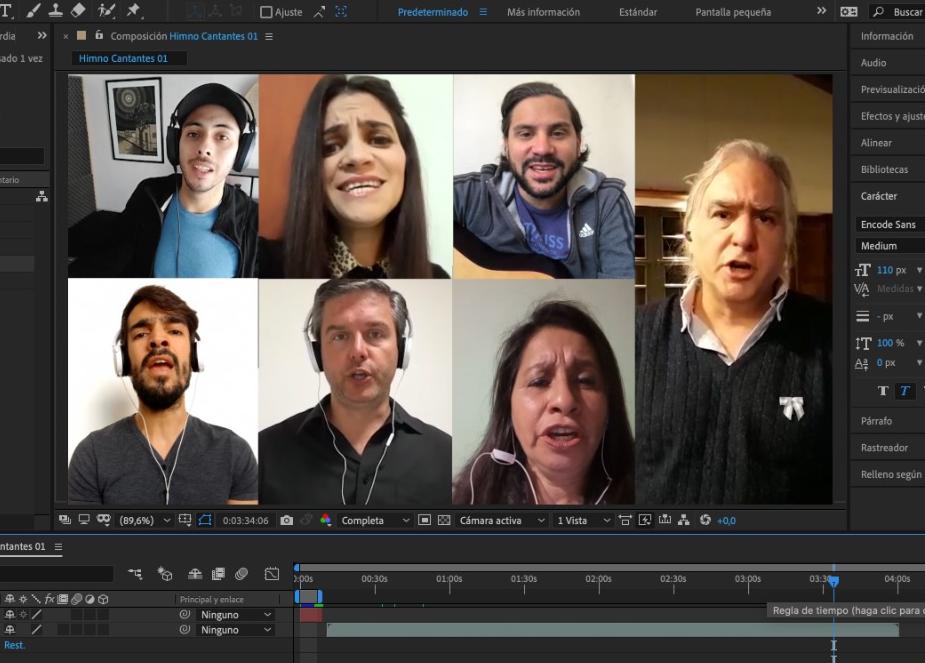Viewport: 925px width, 663px height.
Task: Open the Párrafo panel
Action: pyautogui.click(x=876, y=421)
